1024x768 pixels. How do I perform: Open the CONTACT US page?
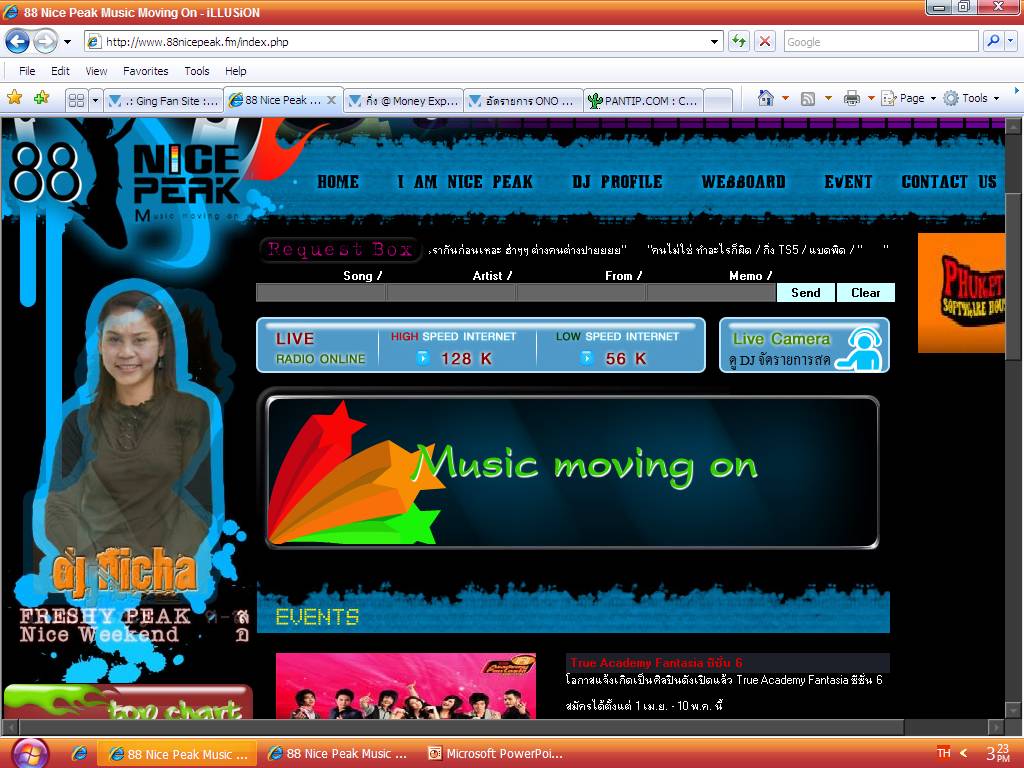point(949,182)
